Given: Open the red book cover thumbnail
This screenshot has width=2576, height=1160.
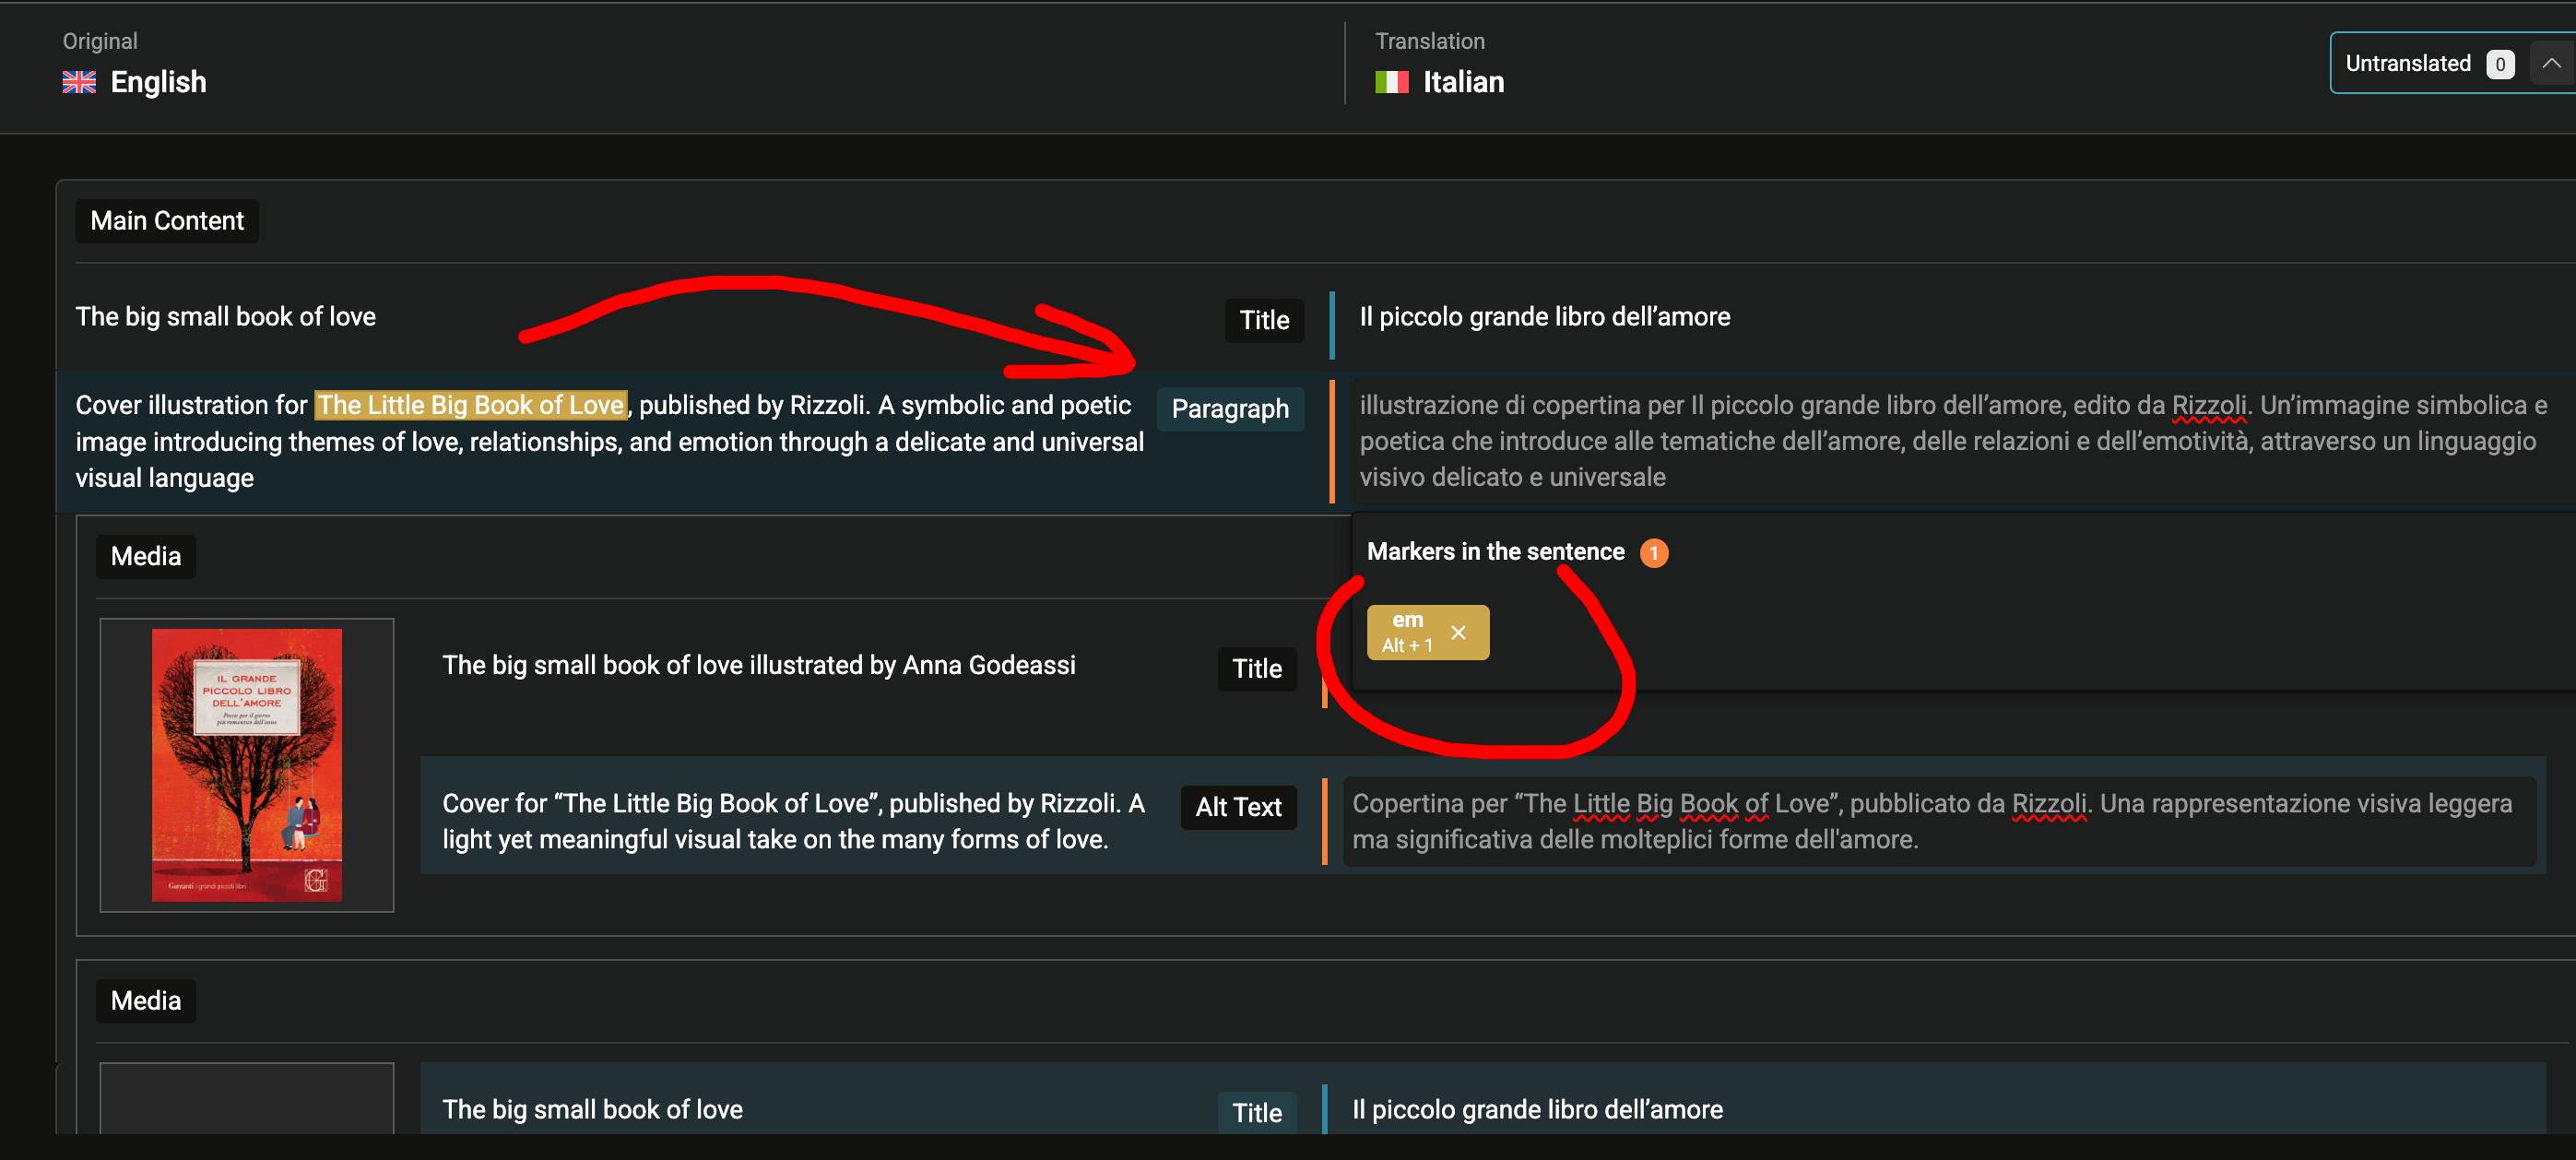Looking at the screenshot, I should click(247, 765).
